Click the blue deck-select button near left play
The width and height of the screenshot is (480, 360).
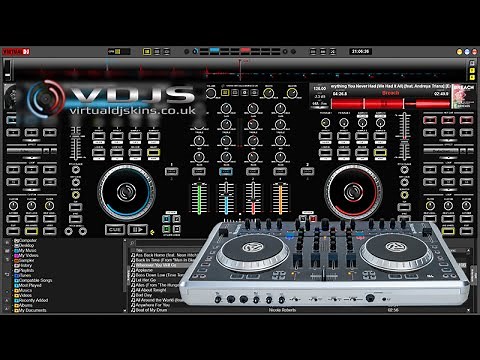pos(166,219)
